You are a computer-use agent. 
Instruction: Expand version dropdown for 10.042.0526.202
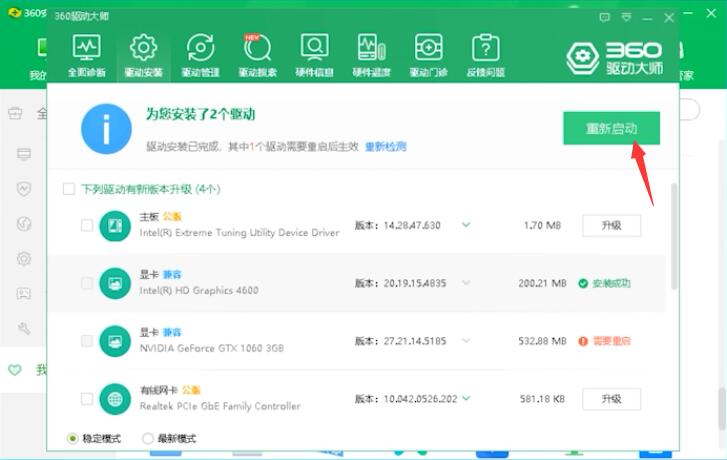tap(466, 398)
